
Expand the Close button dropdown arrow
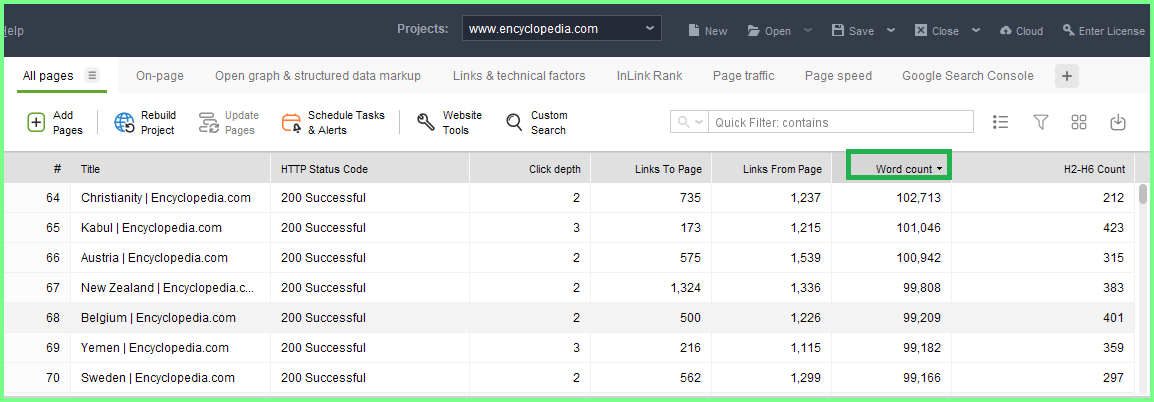point(976,30)
